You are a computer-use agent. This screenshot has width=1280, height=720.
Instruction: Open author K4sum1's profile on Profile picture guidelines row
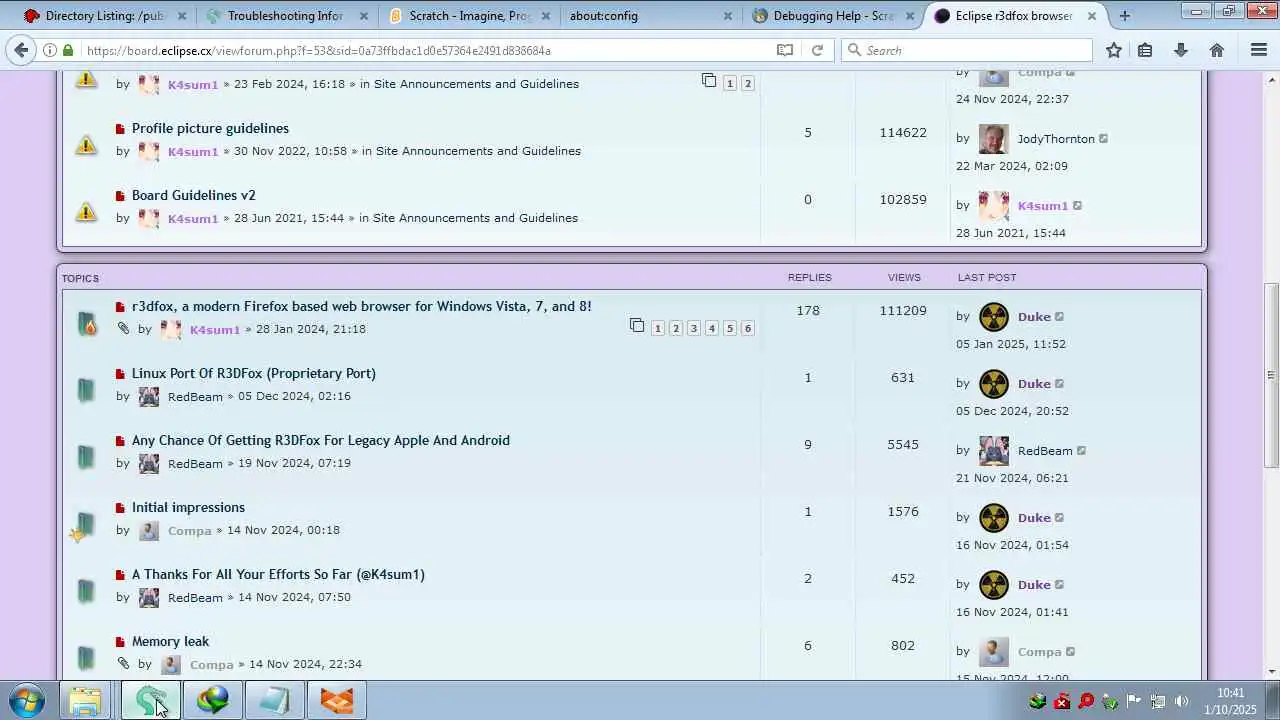193,152
